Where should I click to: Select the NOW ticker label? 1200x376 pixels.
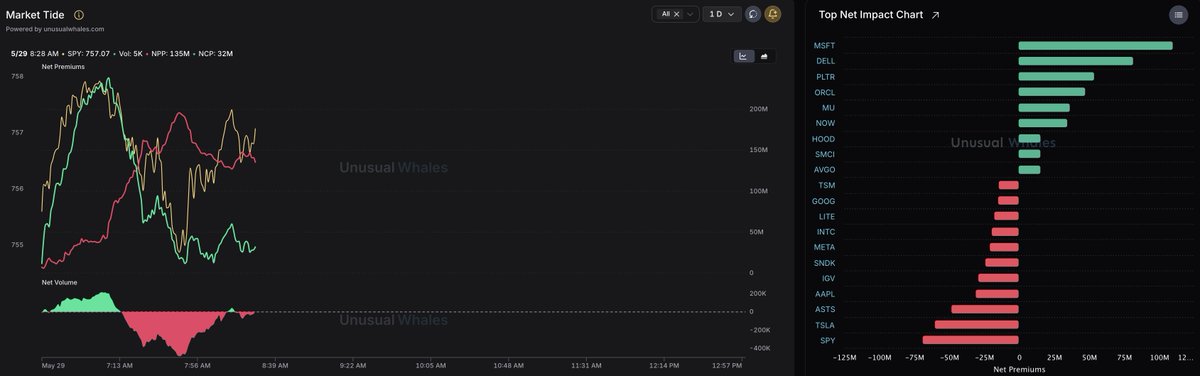[x=826, y=123]
